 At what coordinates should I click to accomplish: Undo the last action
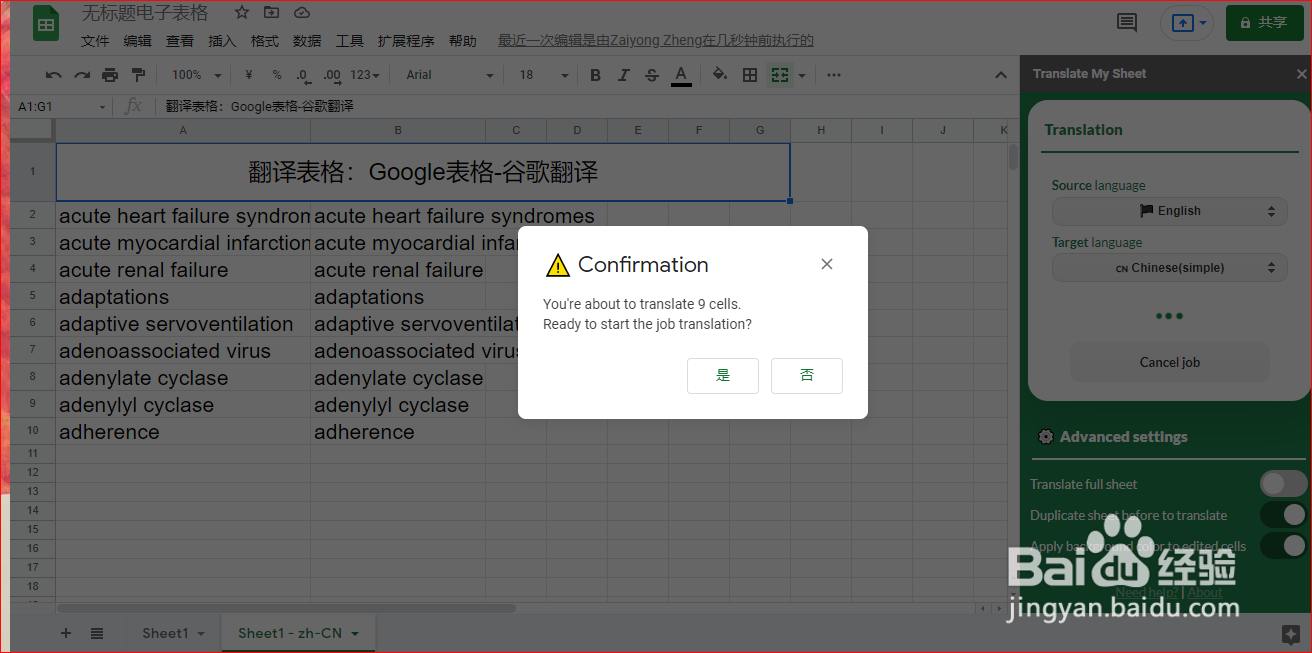pyautogui.click(x=54, y=75)
